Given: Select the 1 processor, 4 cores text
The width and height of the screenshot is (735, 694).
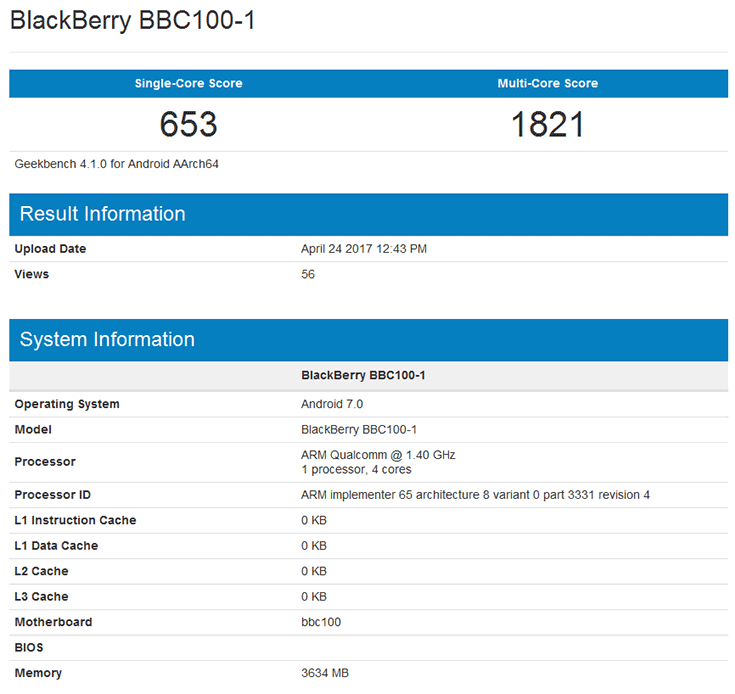Looking at the screenshot, I should [356, 470].
